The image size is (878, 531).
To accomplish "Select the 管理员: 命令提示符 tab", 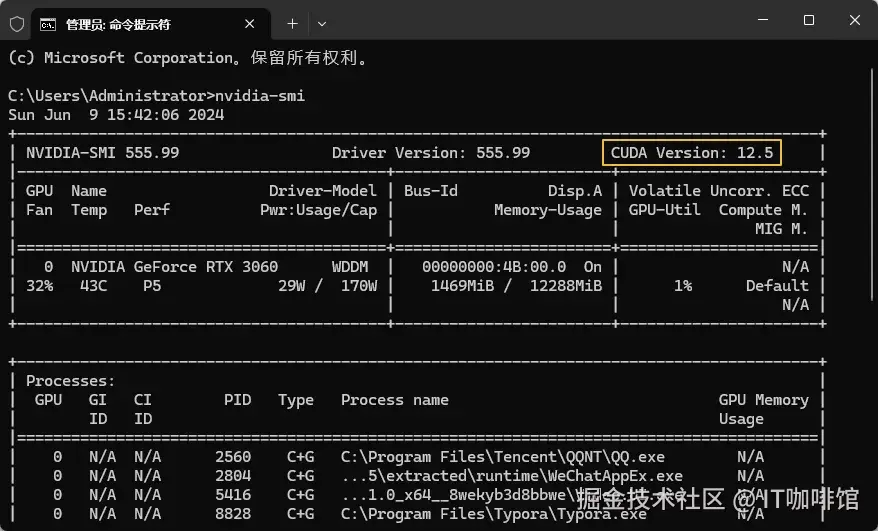I will click(130, 23).
